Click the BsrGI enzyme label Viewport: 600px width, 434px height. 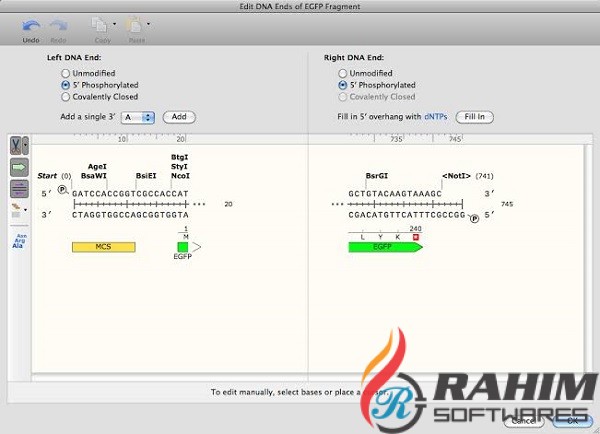[377, 176]
